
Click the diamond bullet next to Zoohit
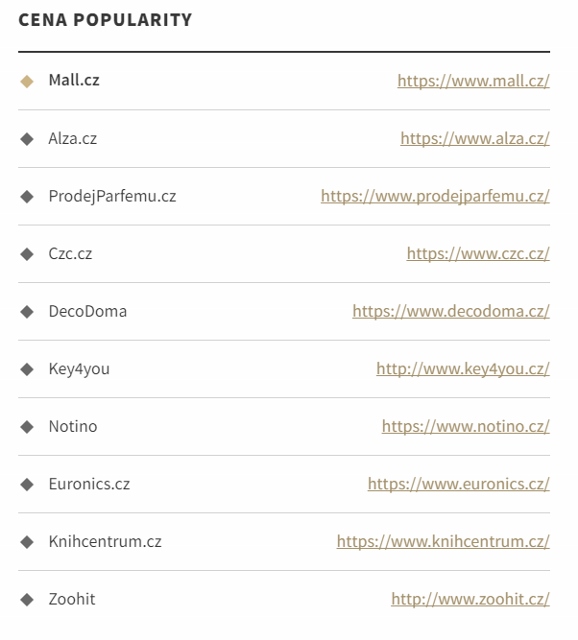pos(27,600)
